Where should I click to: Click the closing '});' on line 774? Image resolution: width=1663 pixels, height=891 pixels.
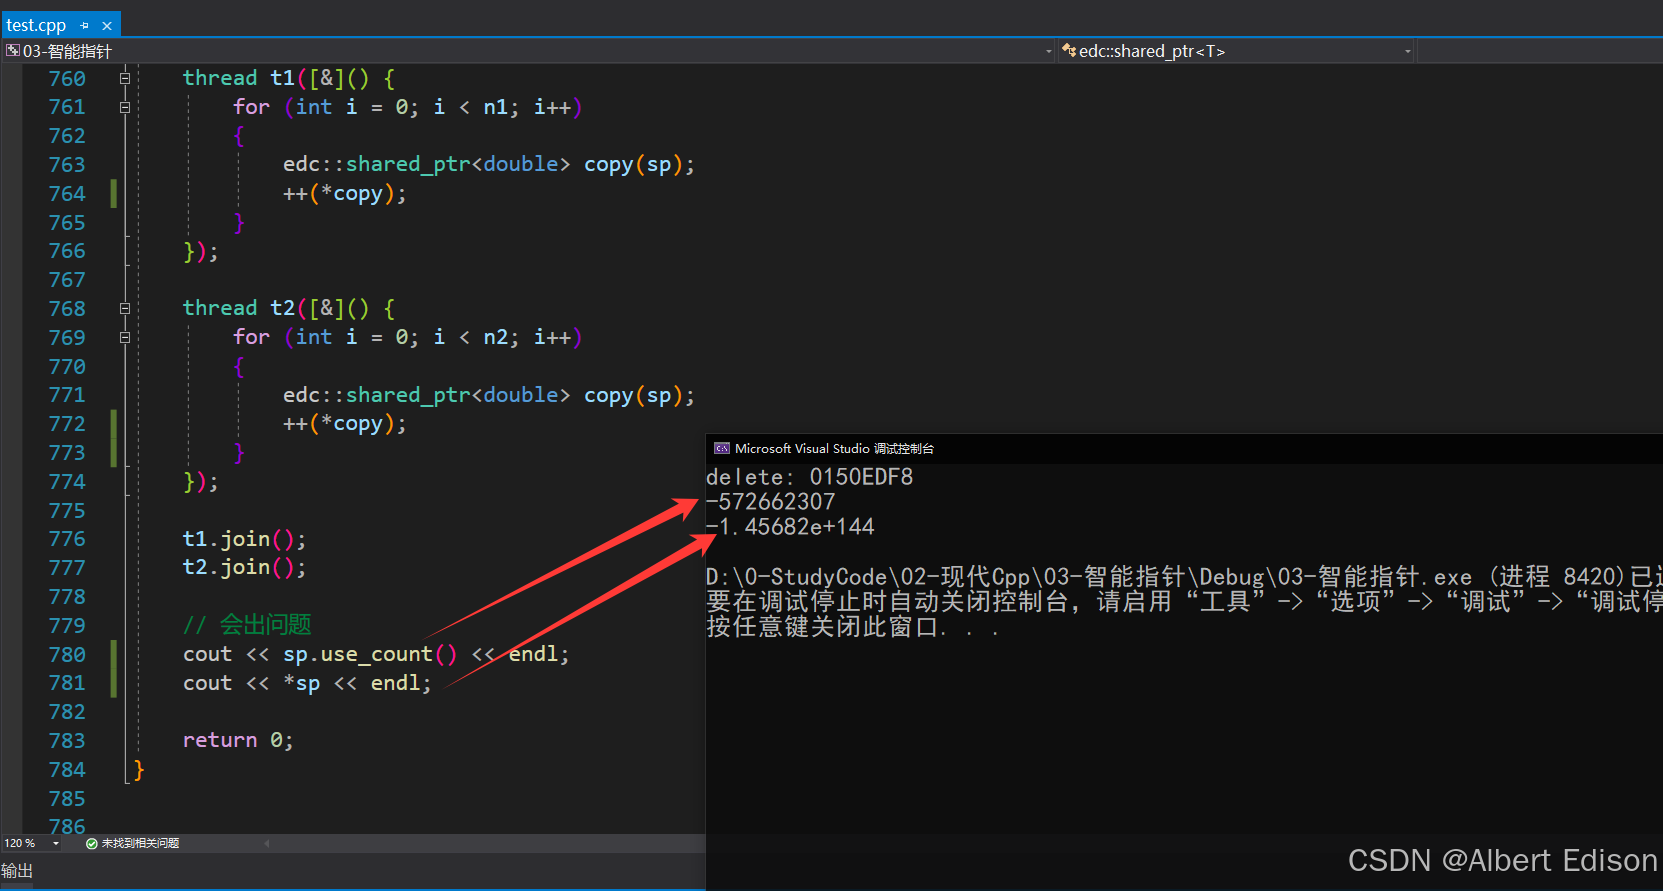(200, 482)
